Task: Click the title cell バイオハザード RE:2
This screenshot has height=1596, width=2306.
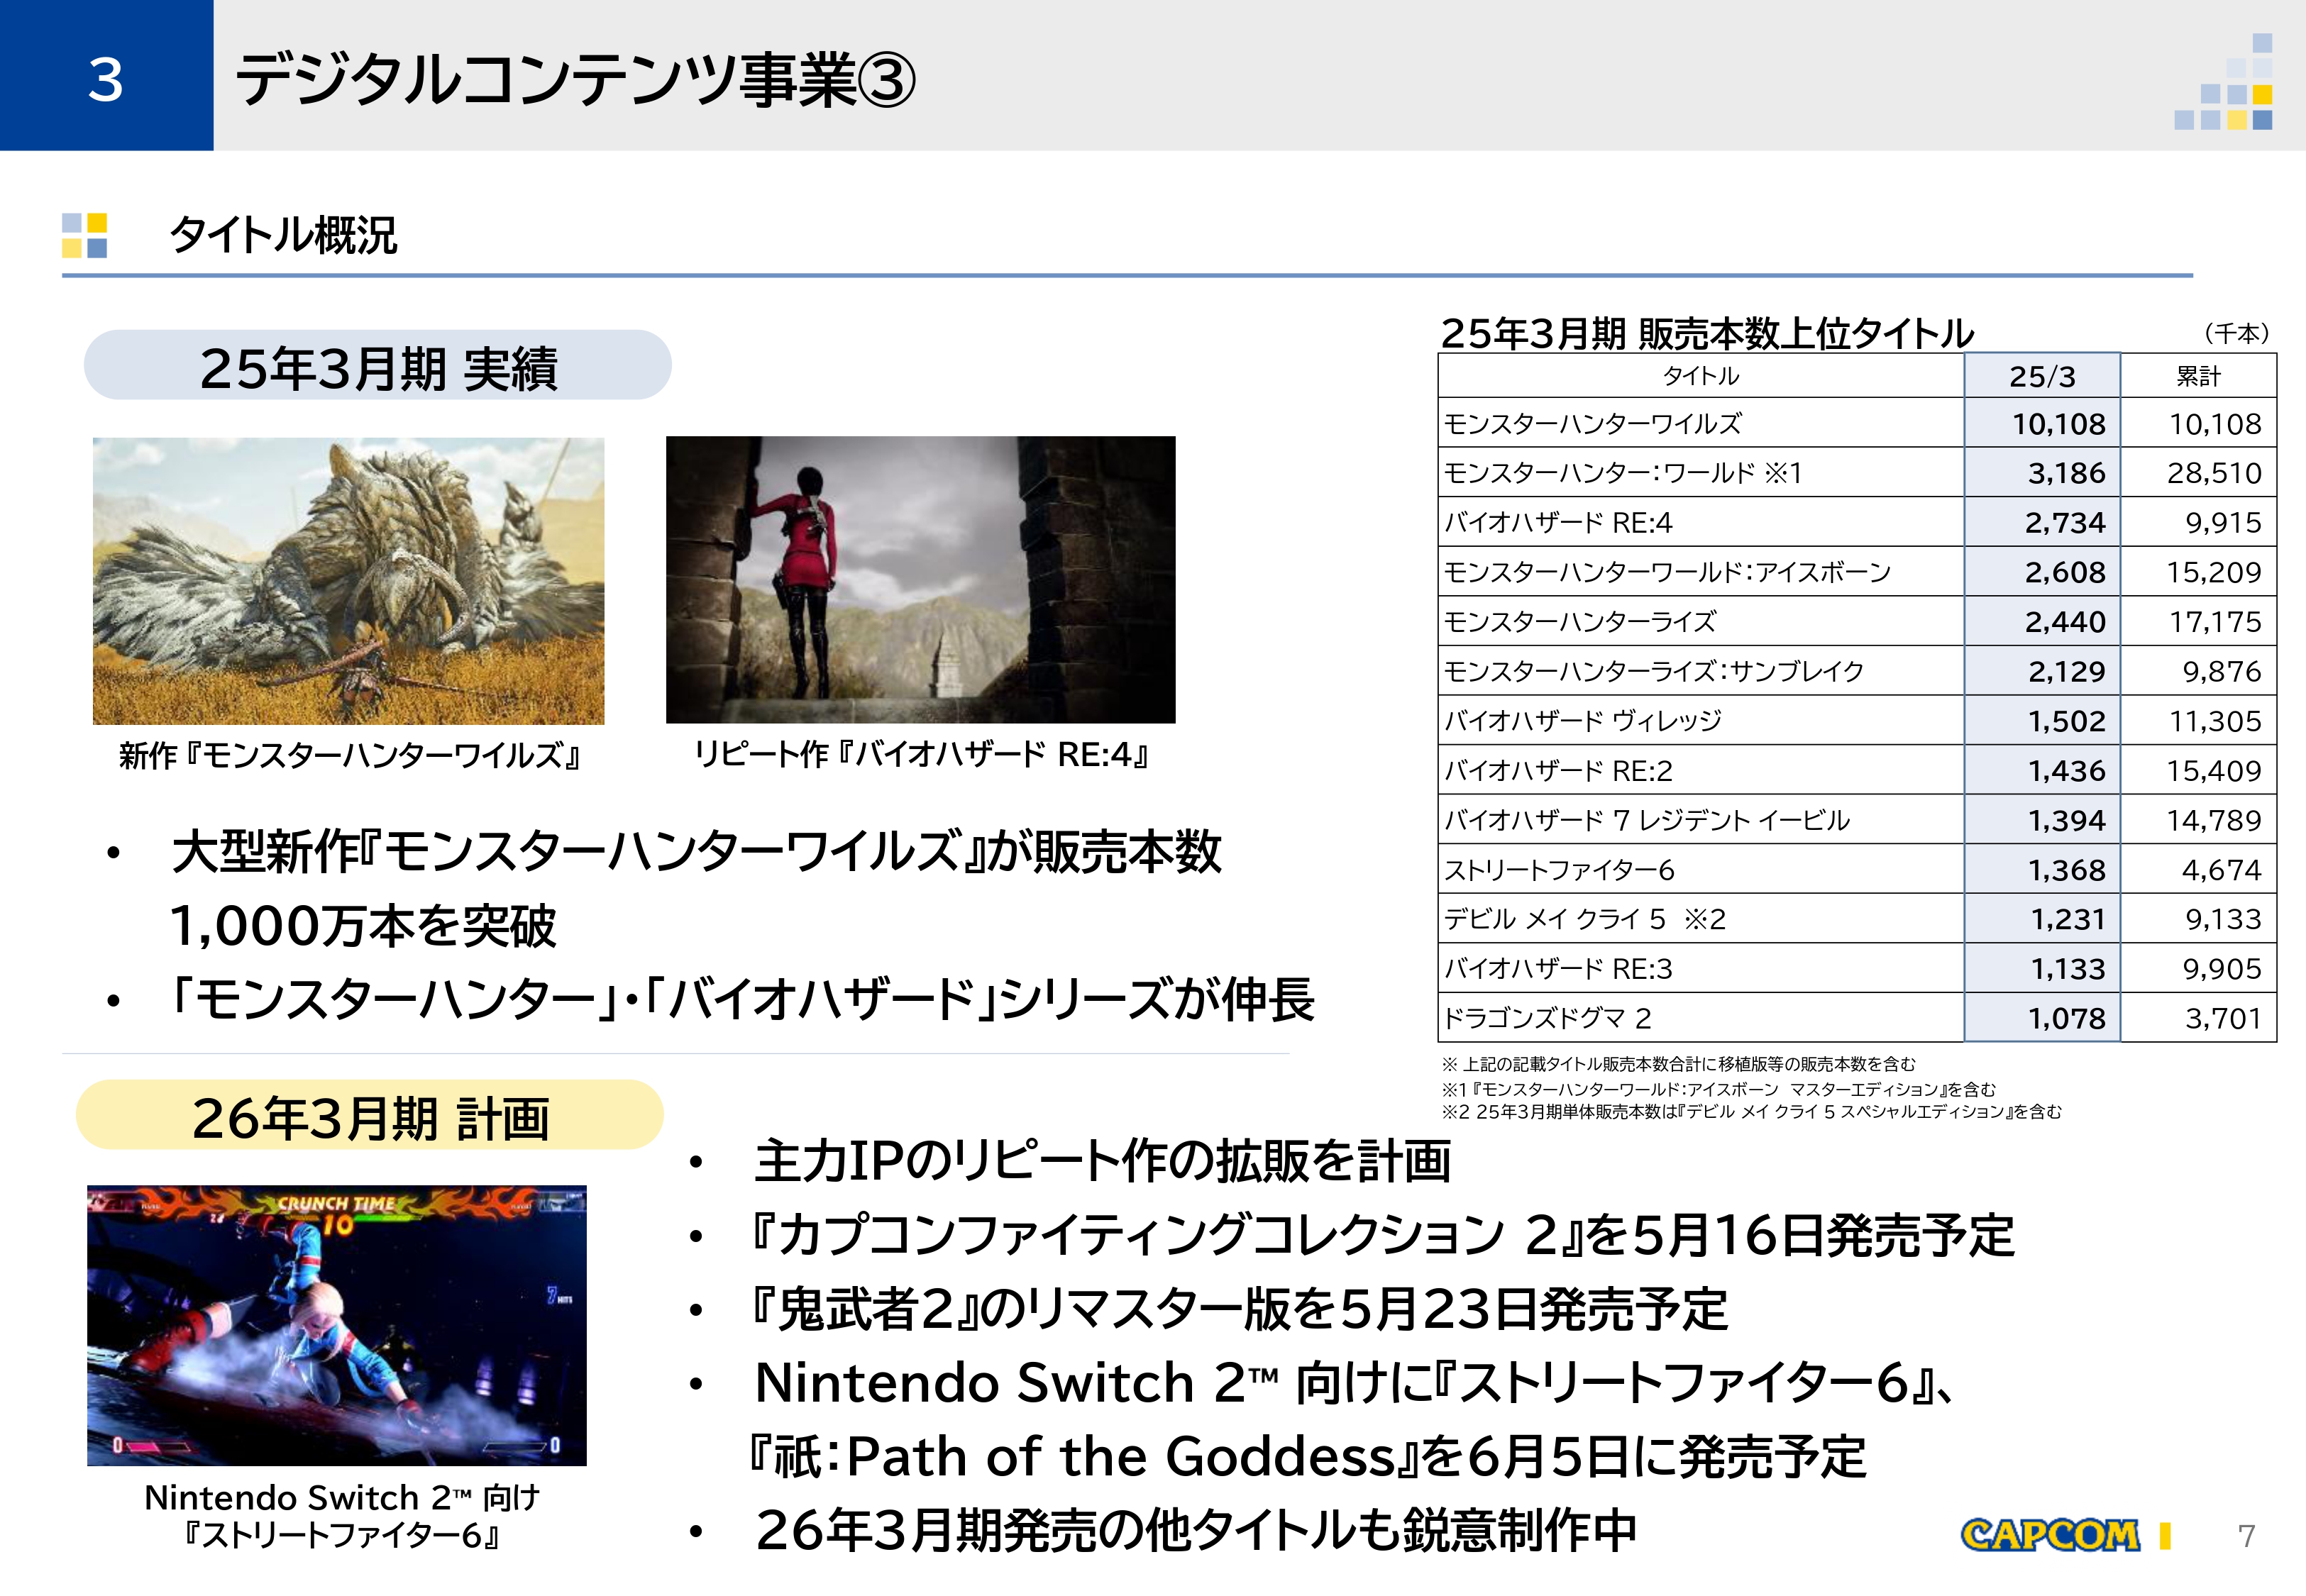Action: (x=1701, y=770)
